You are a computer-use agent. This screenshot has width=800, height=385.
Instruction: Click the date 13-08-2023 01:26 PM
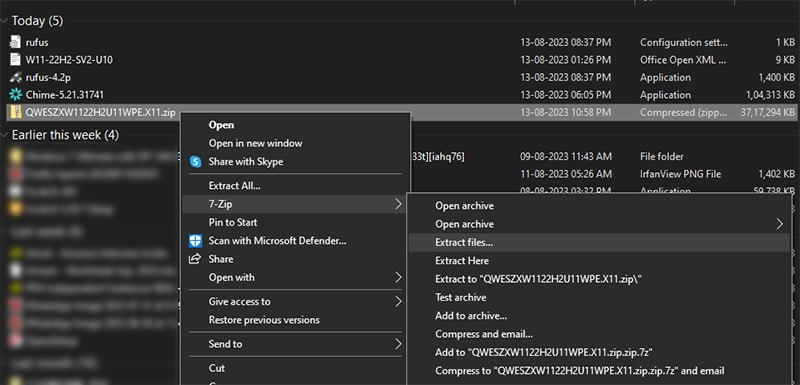[565, 60]
